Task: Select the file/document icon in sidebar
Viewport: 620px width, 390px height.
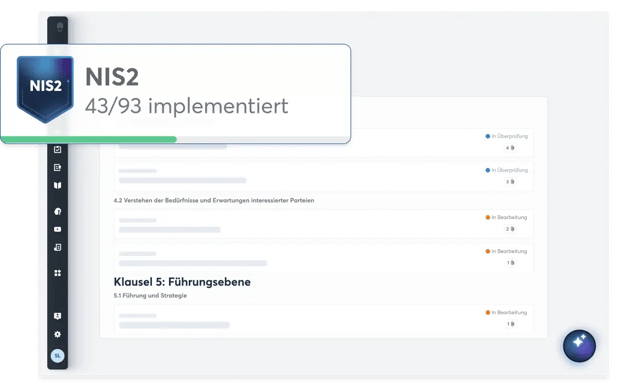Action: click(57, 247)
